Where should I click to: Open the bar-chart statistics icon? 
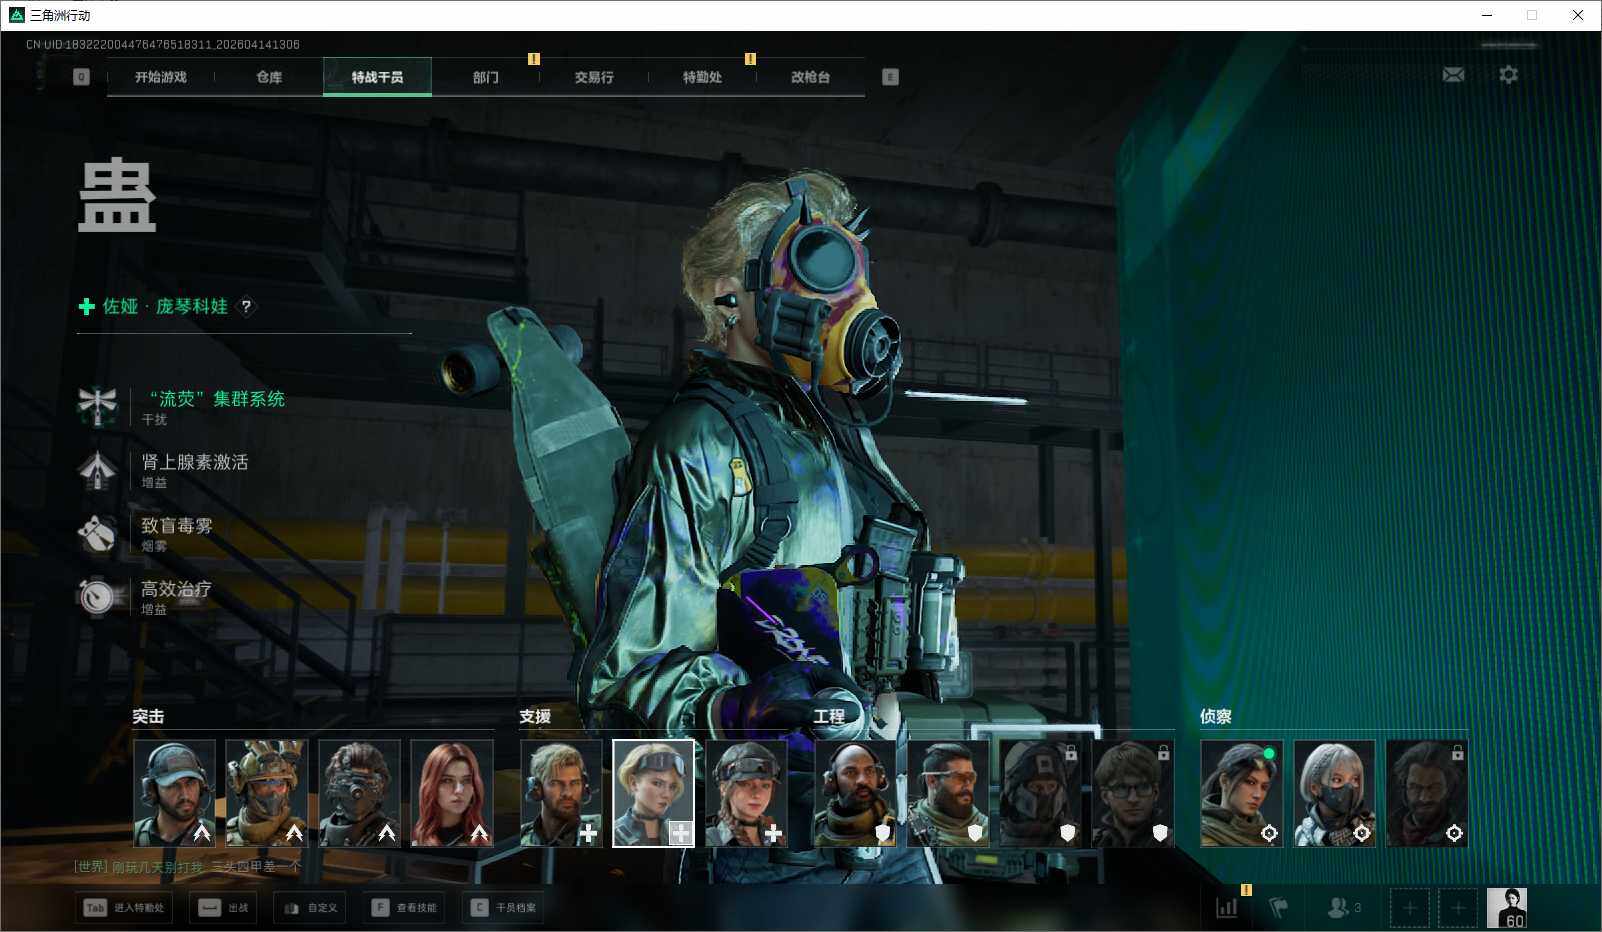(x=1226, y=907)
